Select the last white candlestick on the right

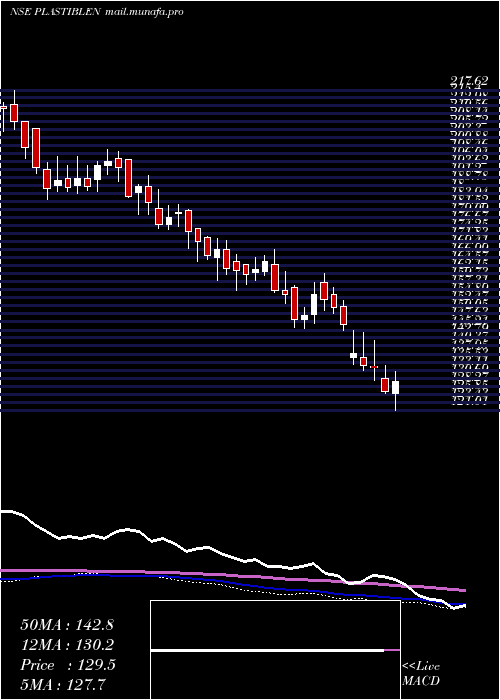pos(395,388)
